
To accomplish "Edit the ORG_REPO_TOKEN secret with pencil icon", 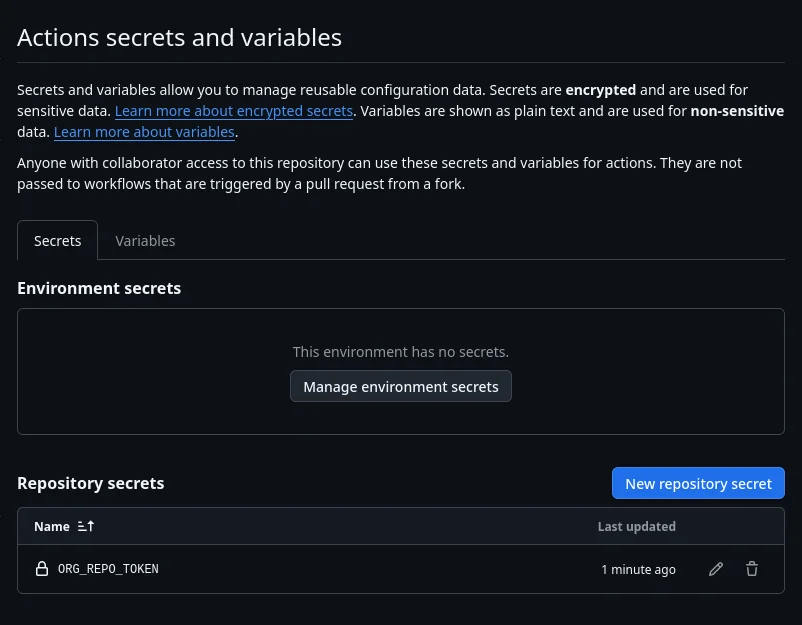I will click(716, 569).
